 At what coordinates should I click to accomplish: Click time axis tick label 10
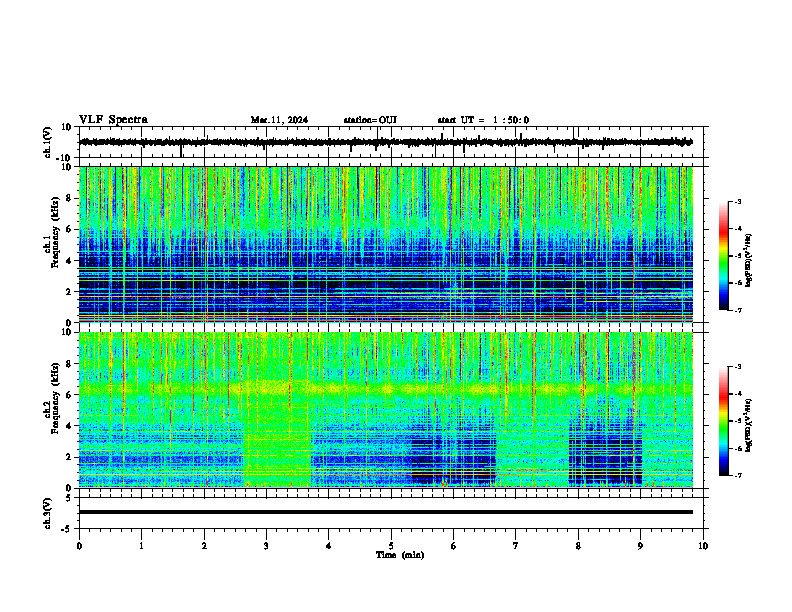click(x=703, y=546)
